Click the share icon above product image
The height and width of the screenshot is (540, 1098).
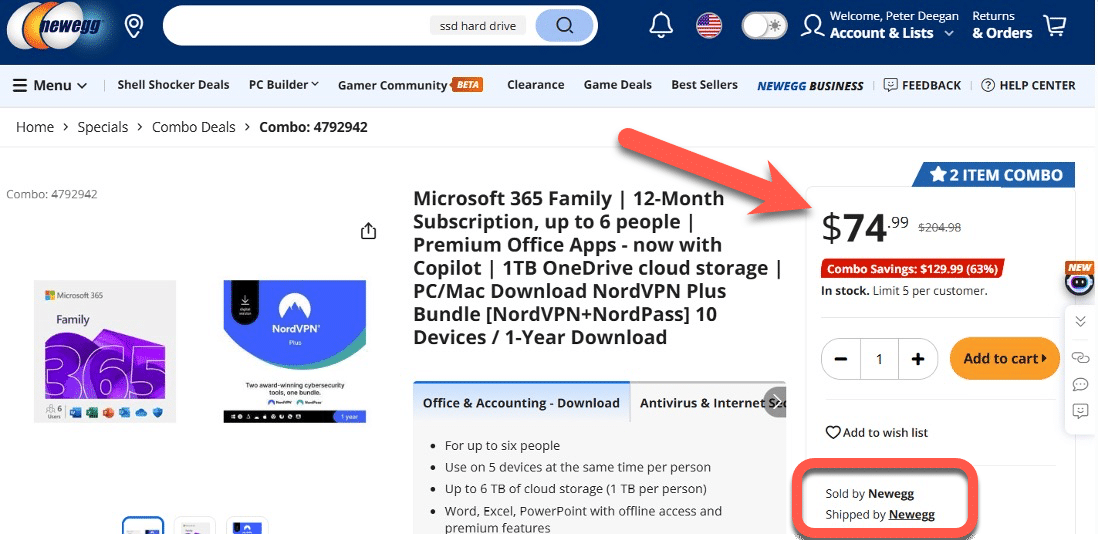[x=369, y=231]
